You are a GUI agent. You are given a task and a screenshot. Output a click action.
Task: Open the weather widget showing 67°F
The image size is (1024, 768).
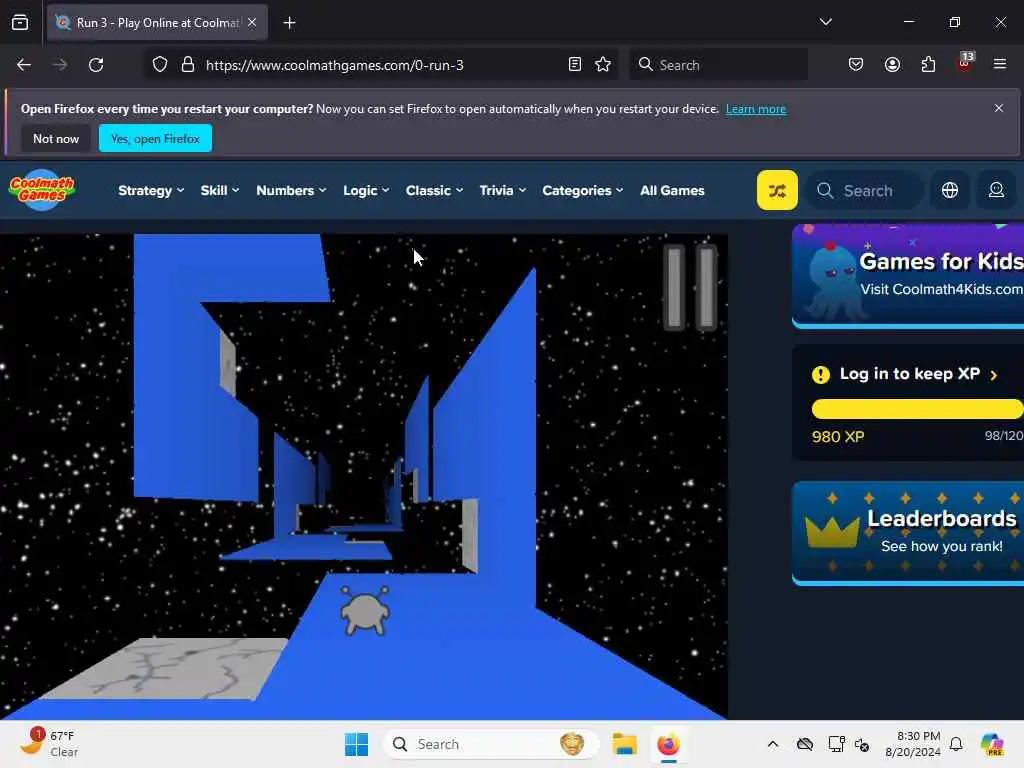(x=48, y=743)
